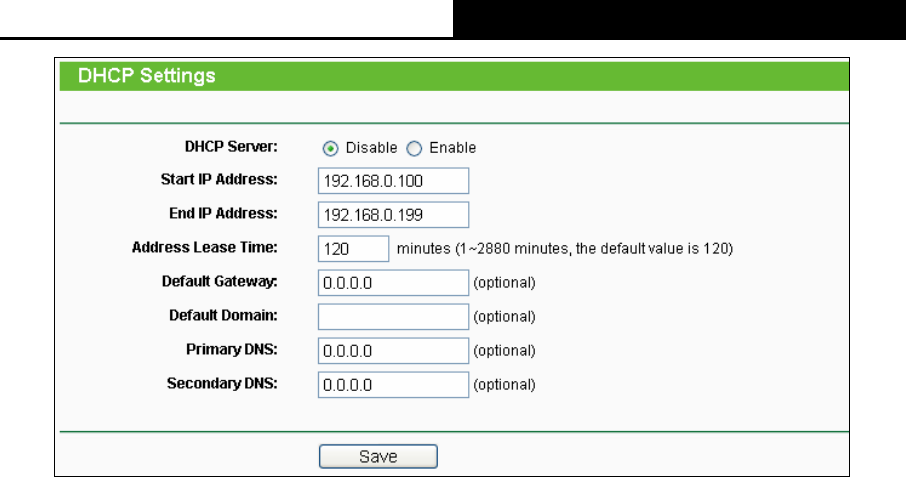Click the lease time minutes range hint

point(565,249)
